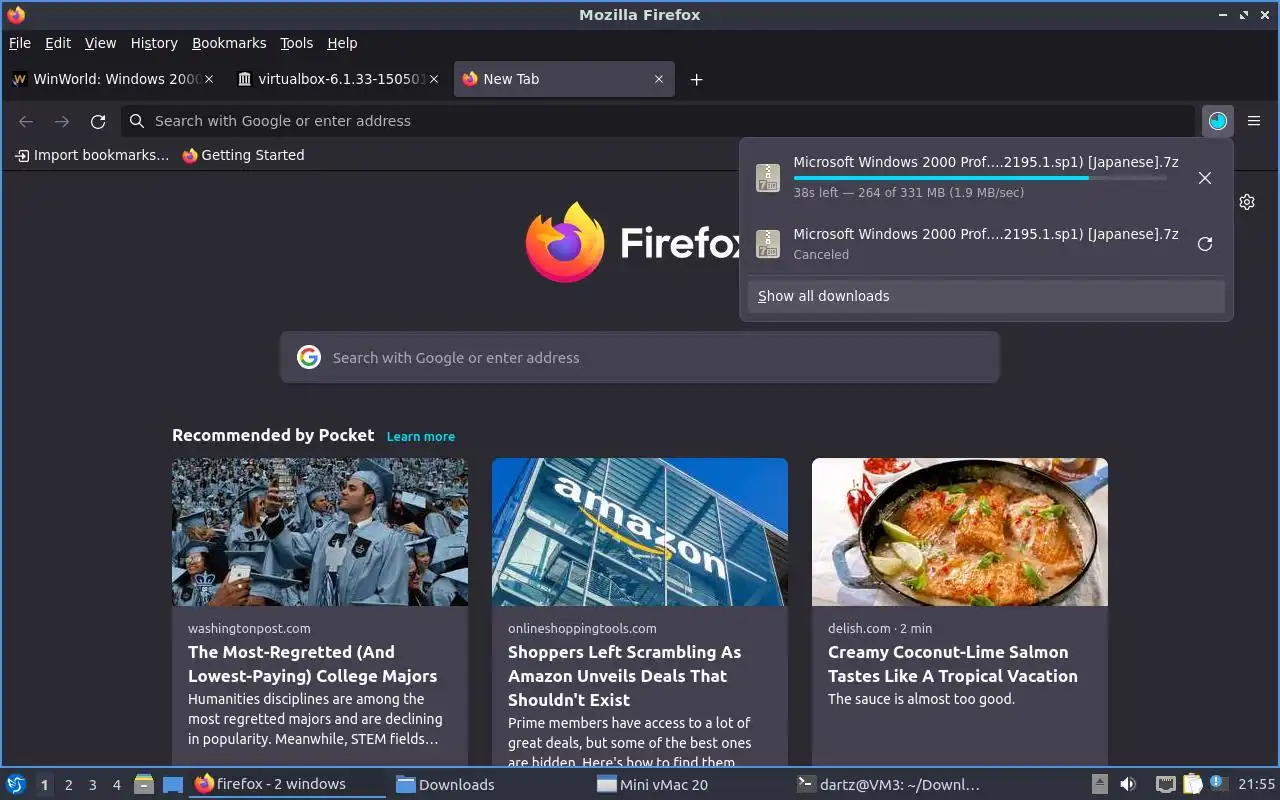Open a new tab with plus button
The height and width of the screenshot is (800, 1280).
(697, 79)
